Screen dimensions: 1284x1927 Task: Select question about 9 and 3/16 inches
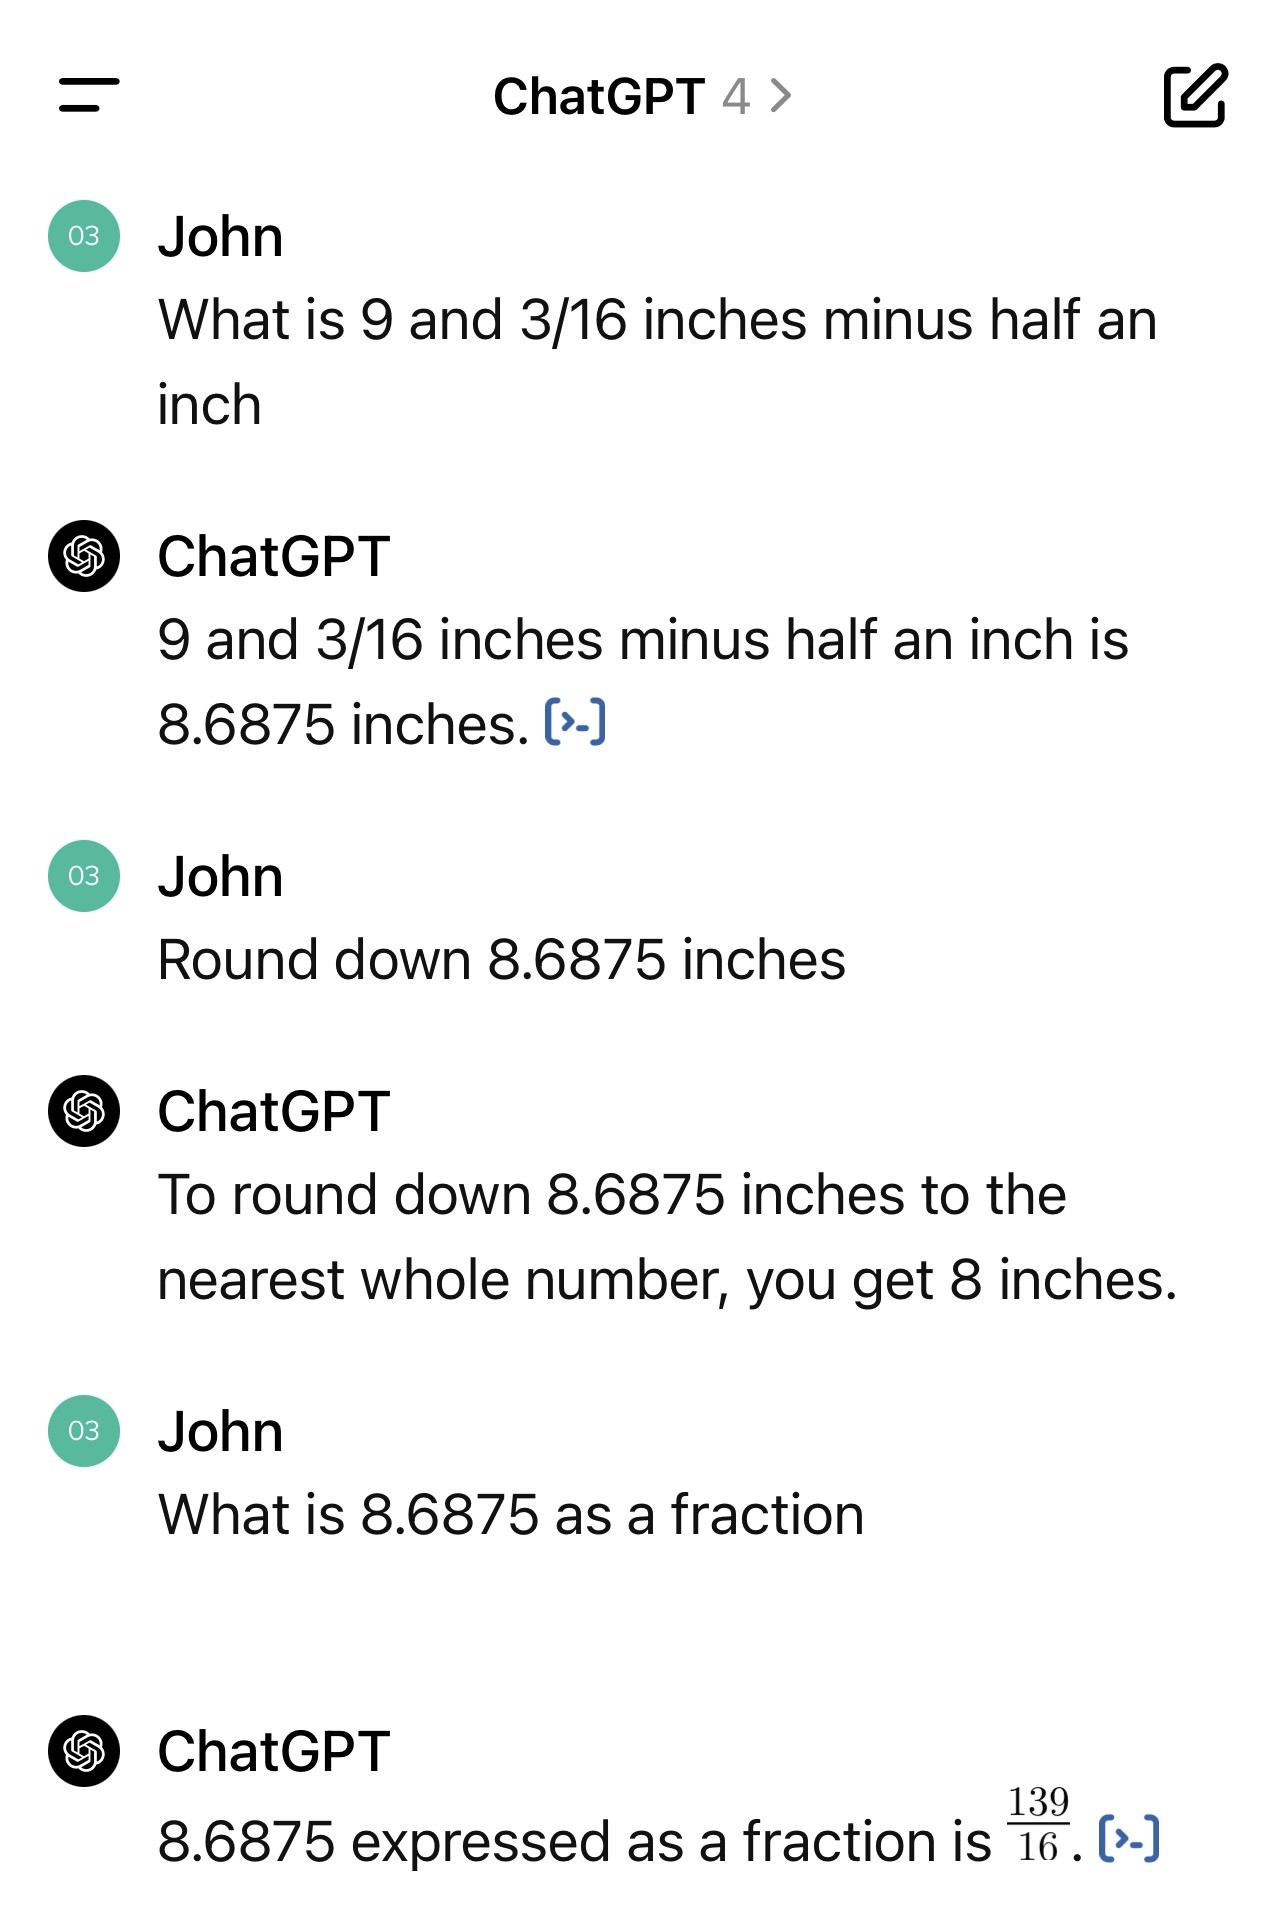tap(657, 362)
